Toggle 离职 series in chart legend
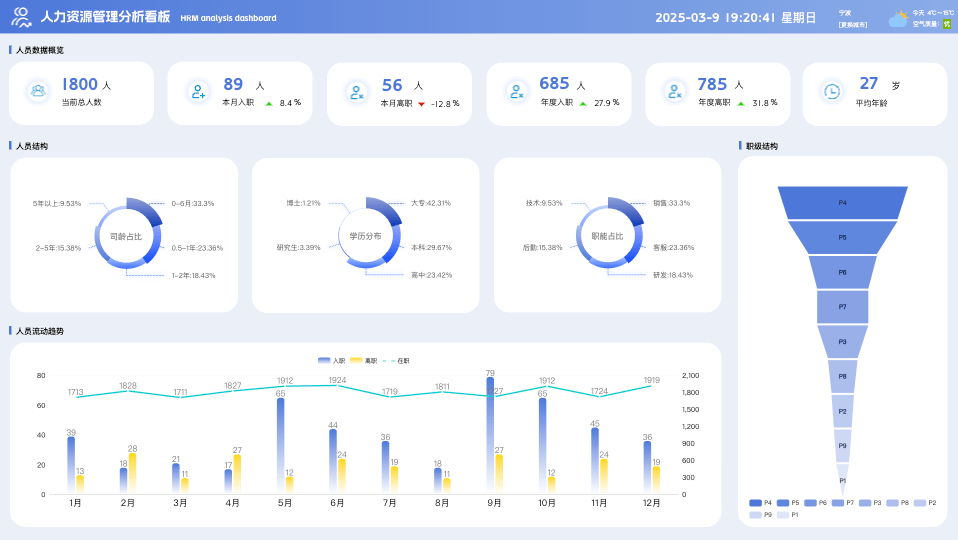The image size is (958, 540). [363, 360]
